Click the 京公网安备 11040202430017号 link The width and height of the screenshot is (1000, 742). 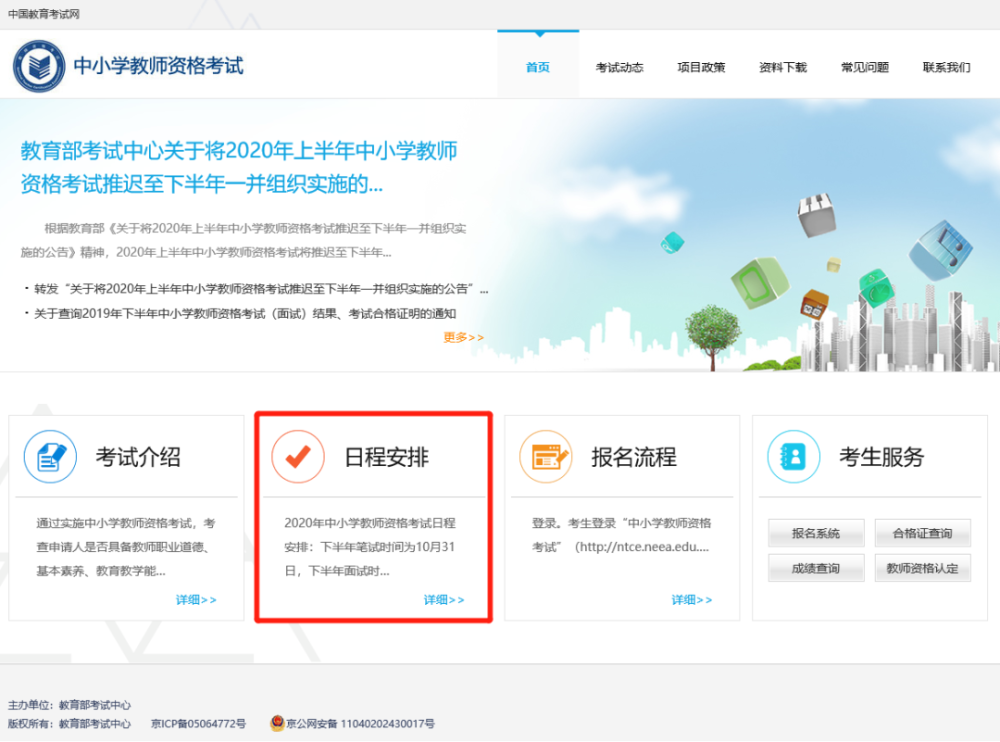[360, 723]
